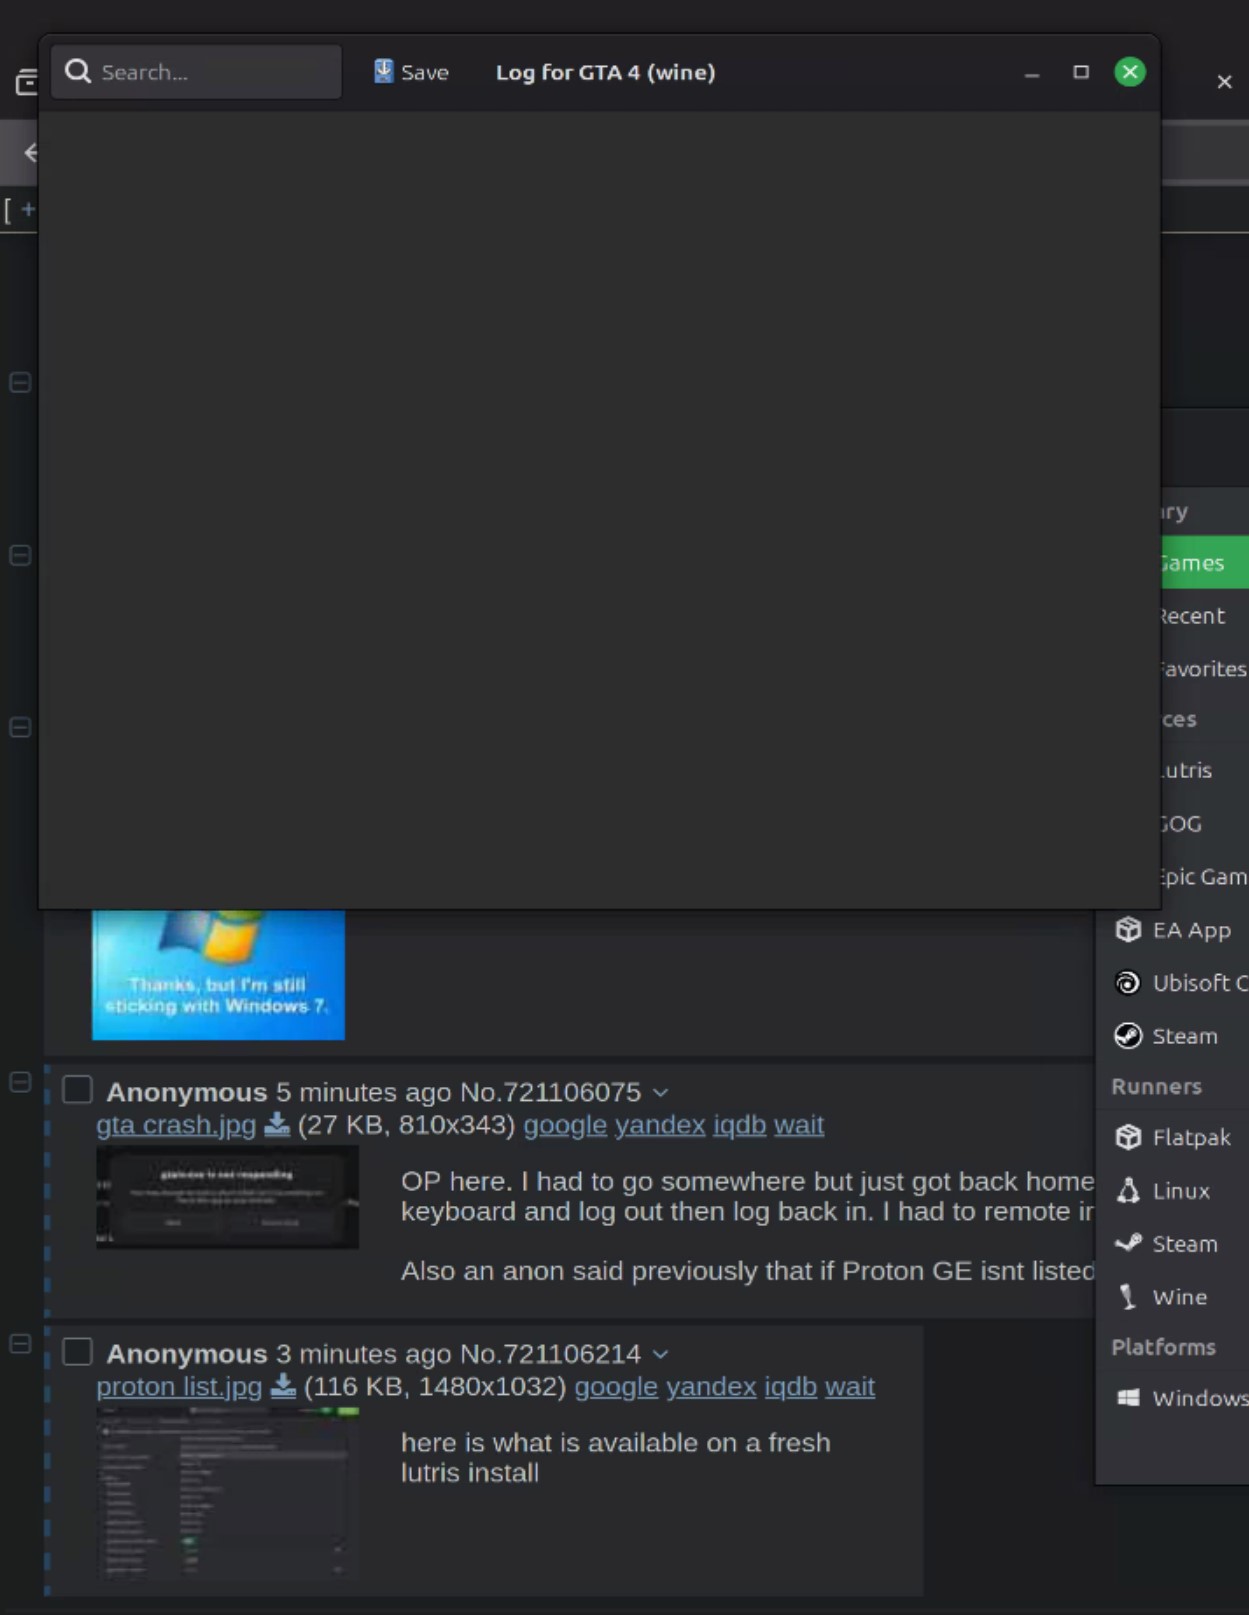
Task: Click google link for gta crash.jpg
Action: (x=565, y=1125)
